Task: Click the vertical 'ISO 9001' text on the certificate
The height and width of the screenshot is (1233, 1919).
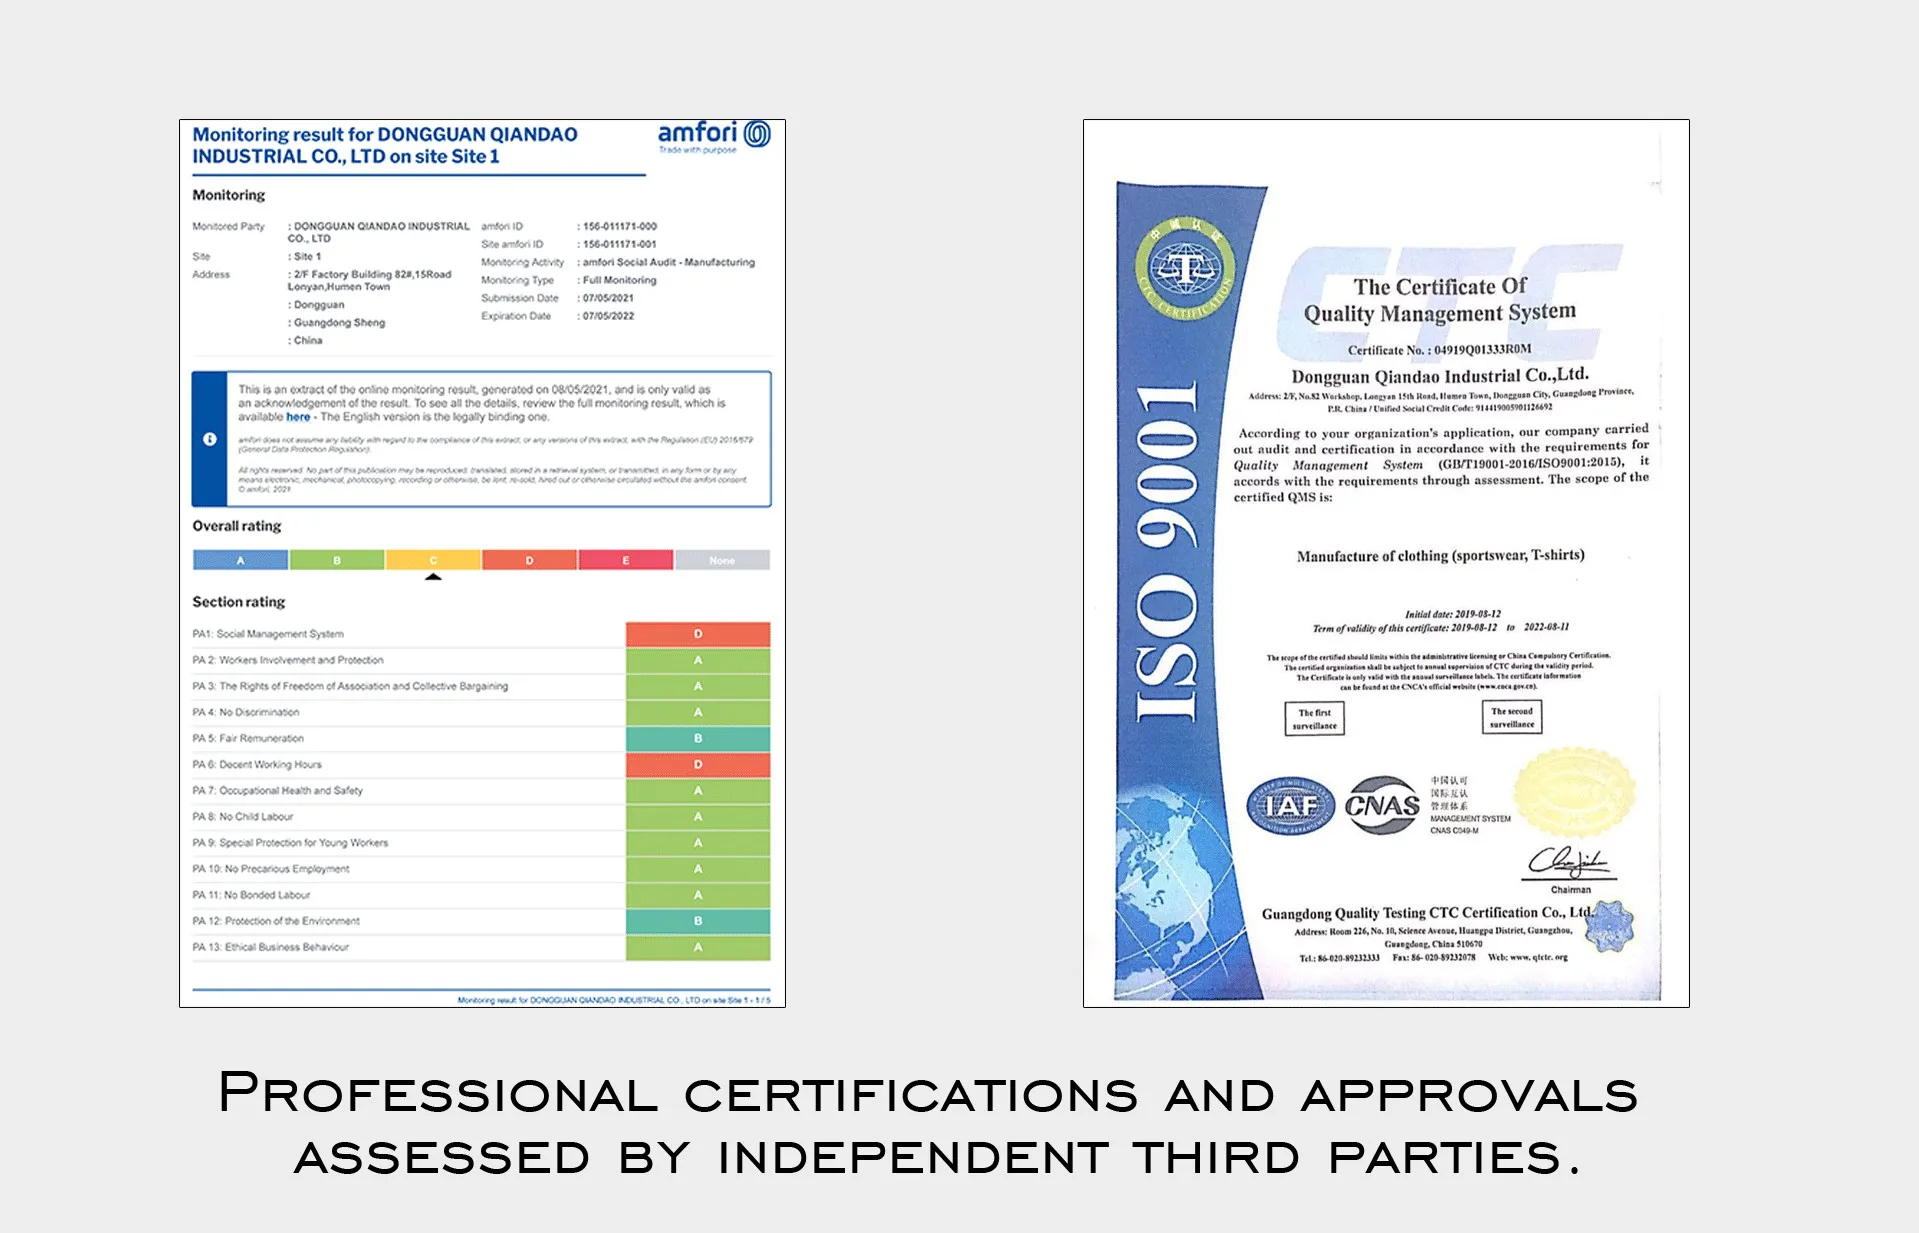Action: 1166,551
